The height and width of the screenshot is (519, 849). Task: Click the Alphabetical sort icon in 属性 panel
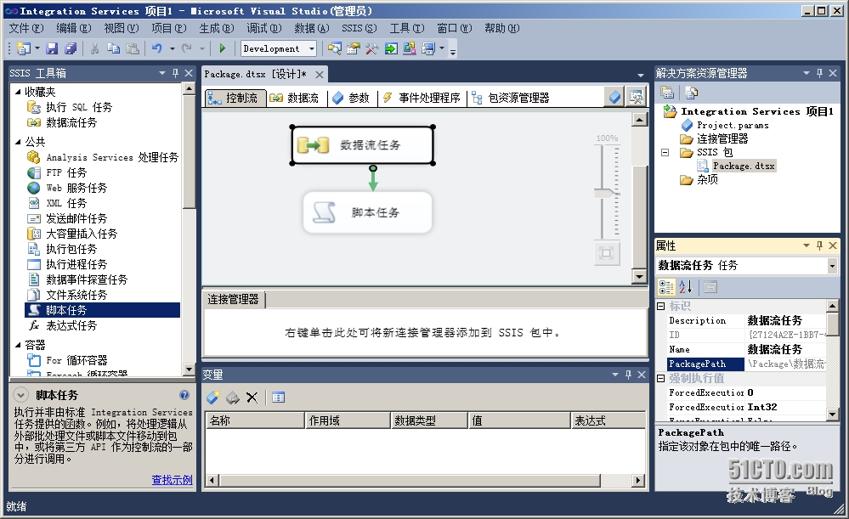pyautogui.click(x=685, y=287)
